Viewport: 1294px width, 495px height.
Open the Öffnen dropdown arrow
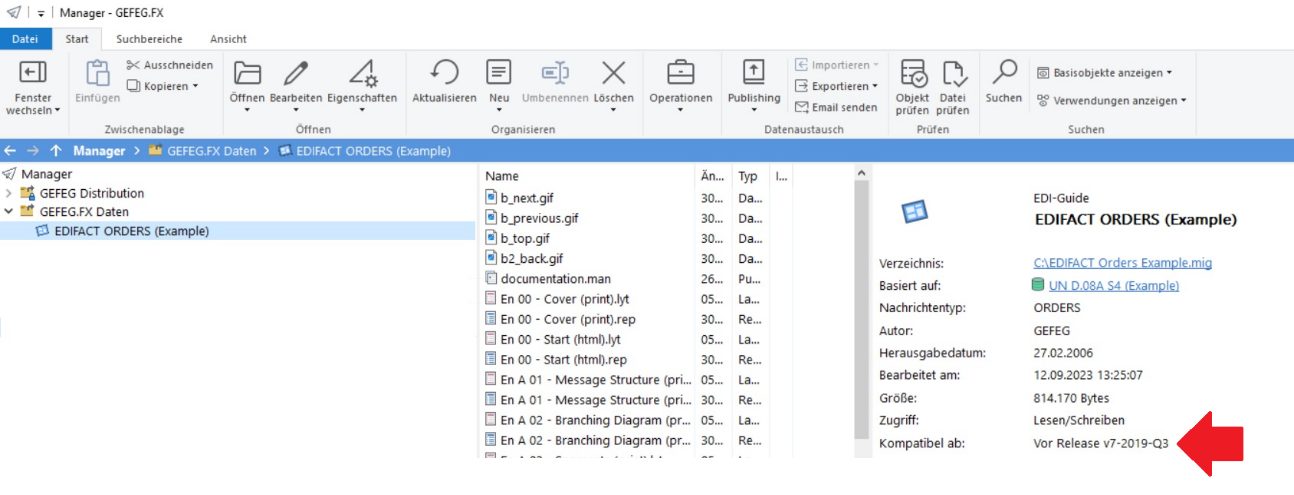click(x=247, y=110)
